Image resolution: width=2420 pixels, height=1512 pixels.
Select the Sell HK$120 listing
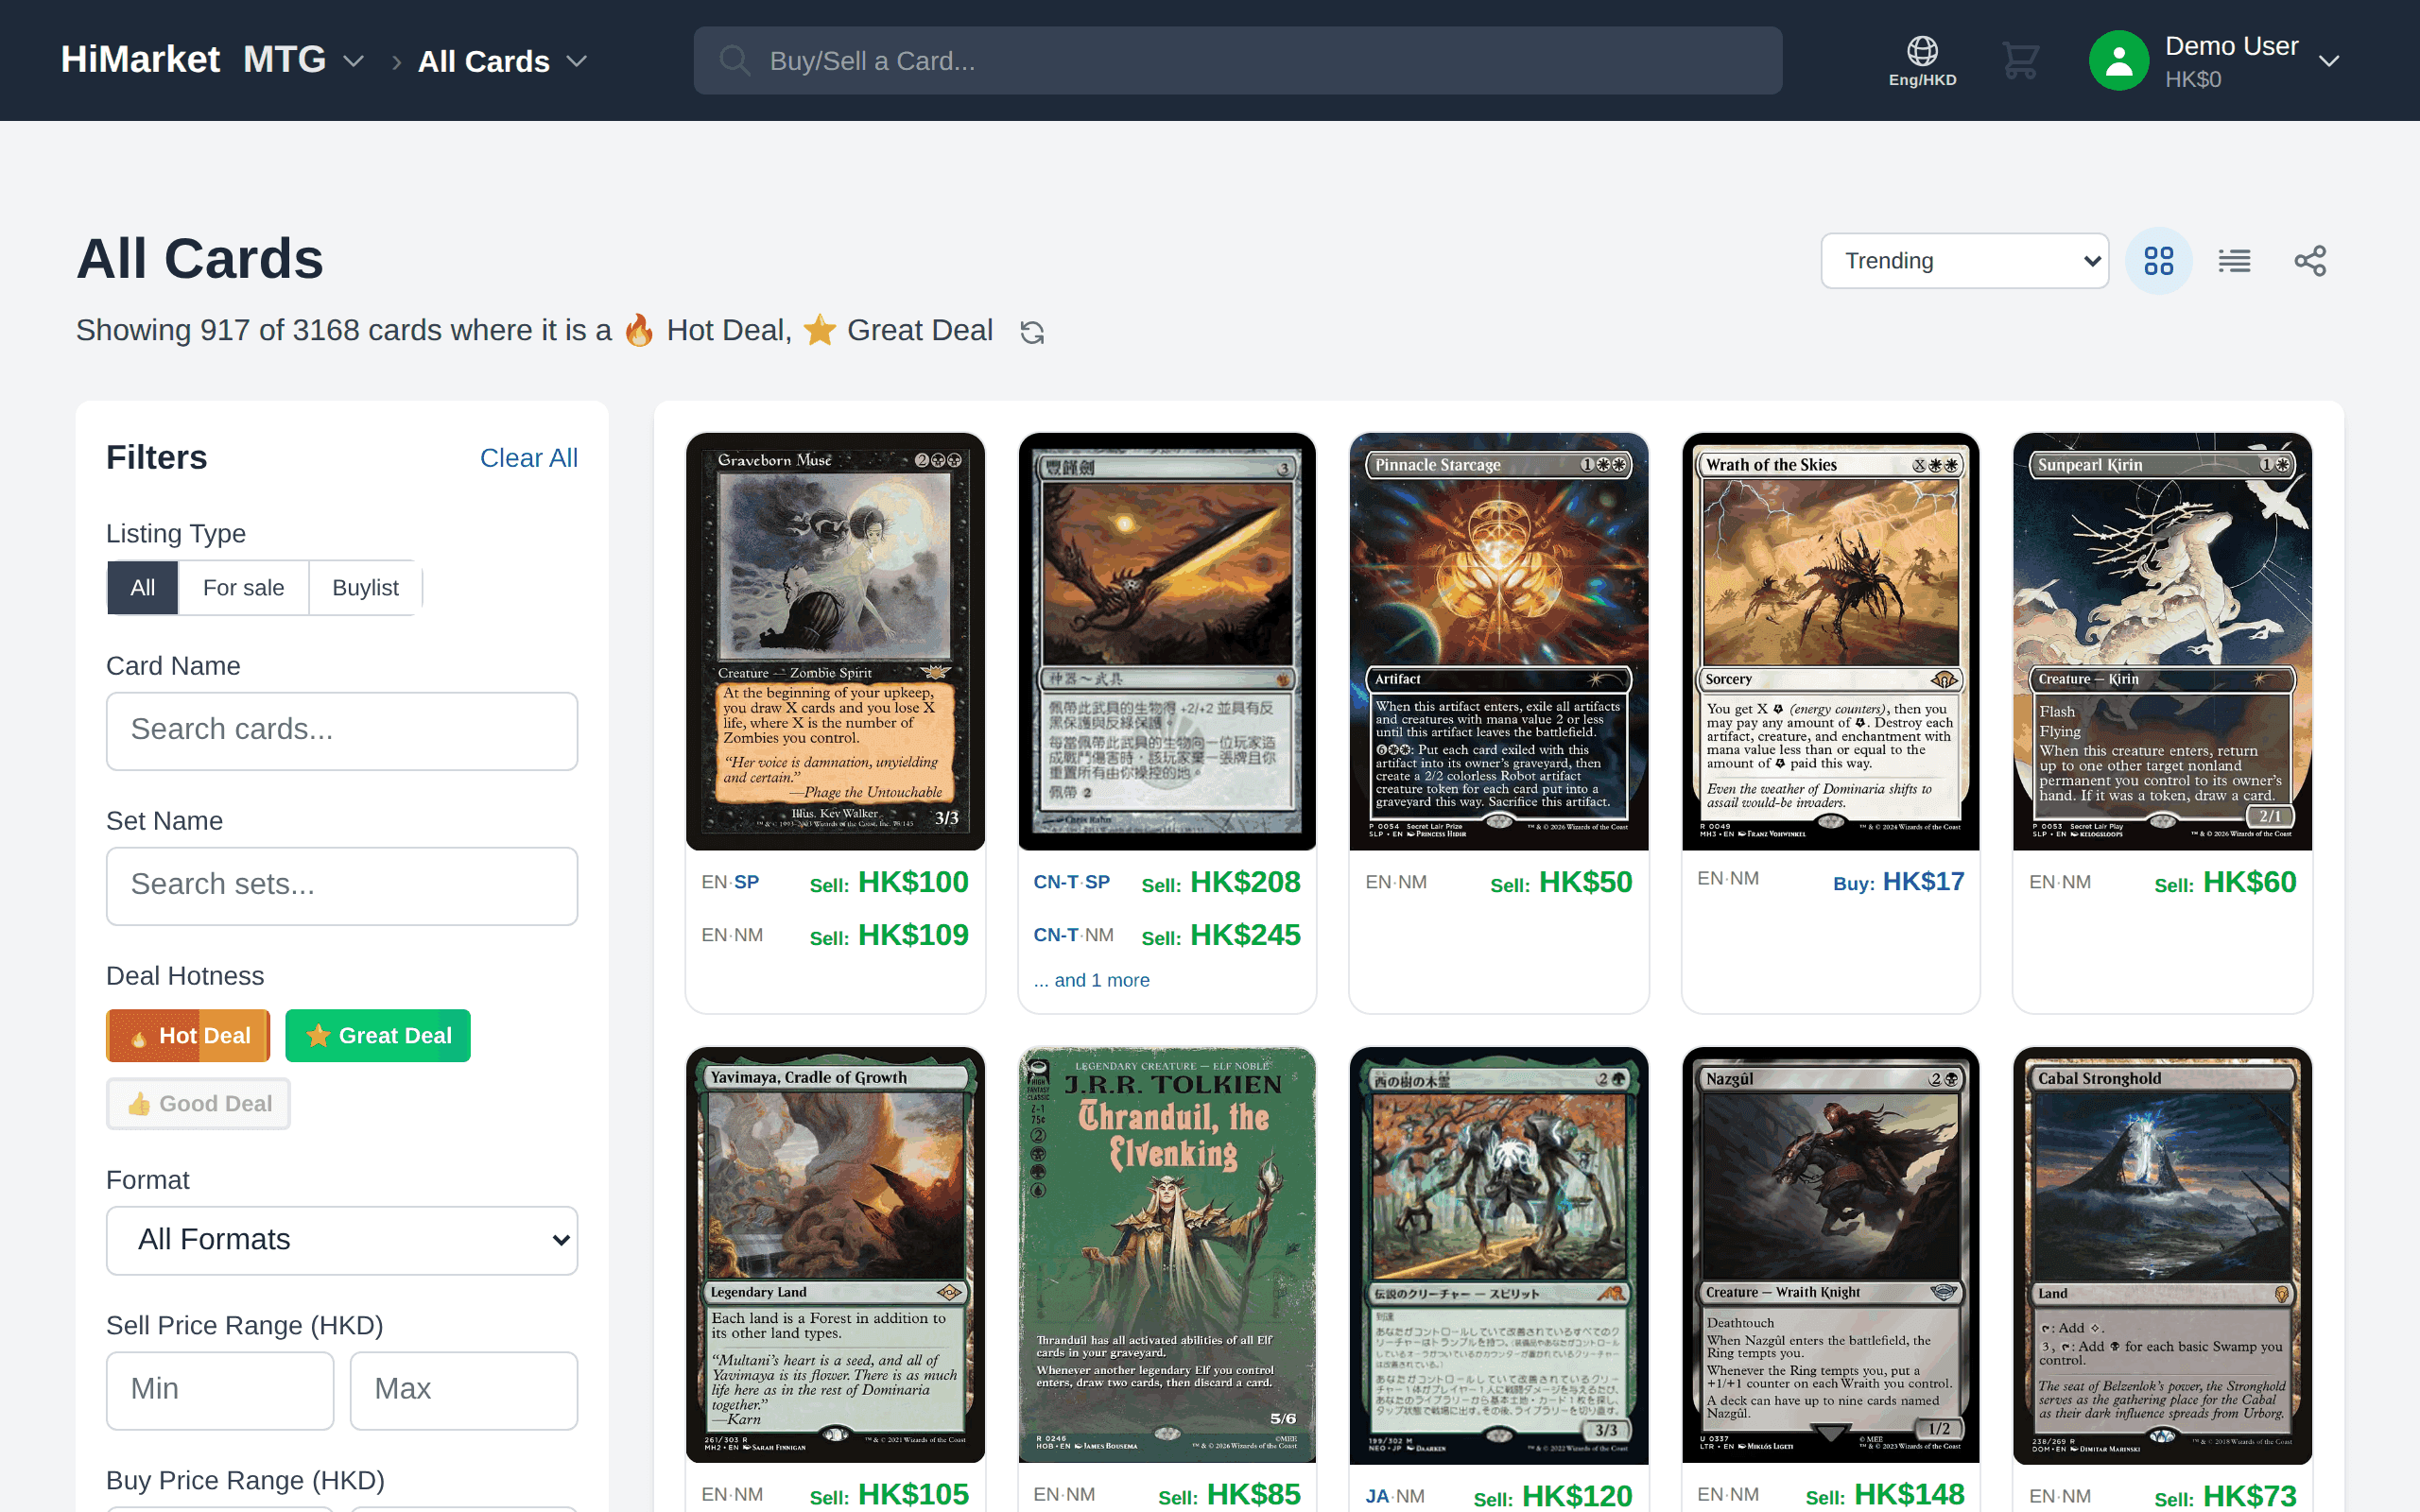[x=1498, y=1497]
